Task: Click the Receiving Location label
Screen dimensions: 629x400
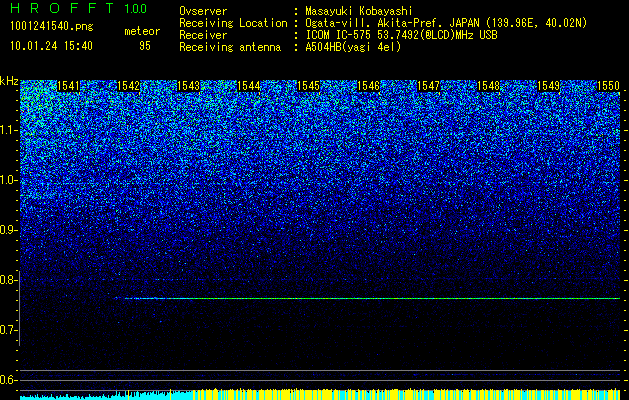Action: (233, 23)
